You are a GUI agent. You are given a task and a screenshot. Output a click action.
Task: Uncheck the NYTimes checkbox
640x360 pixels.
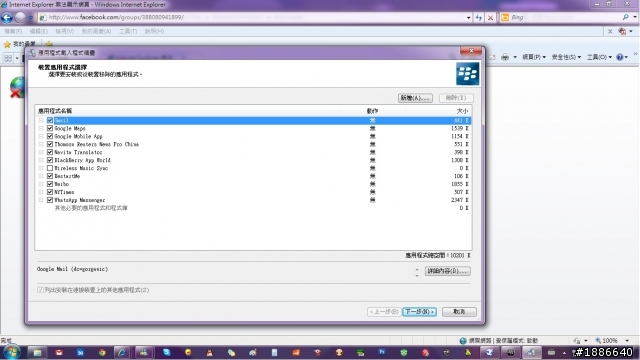coord(50,192)
